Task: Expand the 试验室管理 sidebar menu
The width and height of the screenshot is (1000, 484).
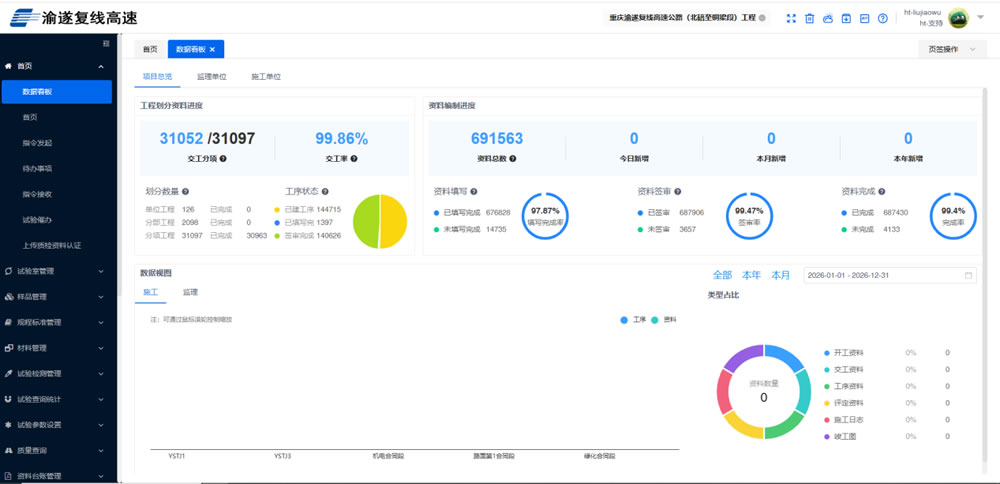Action: pos(58,270)
